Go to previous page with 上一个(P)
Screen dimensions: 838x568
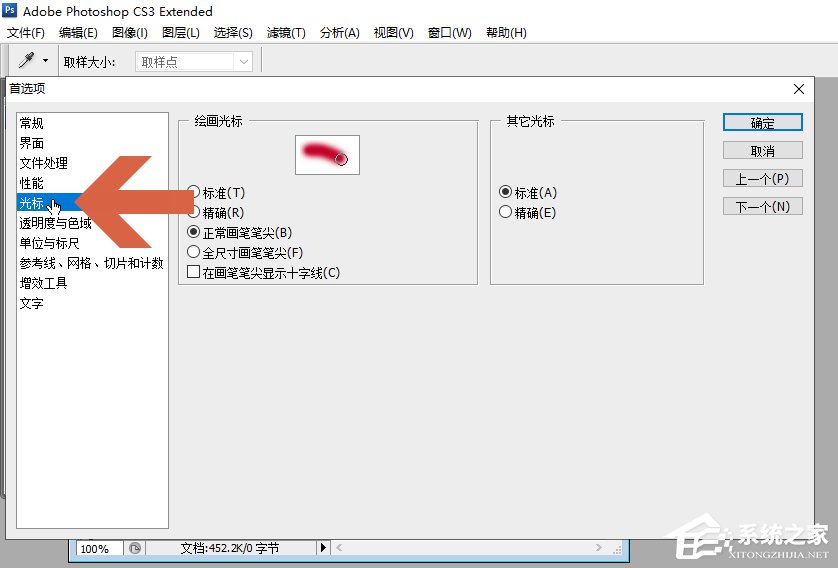coord(763,178)
